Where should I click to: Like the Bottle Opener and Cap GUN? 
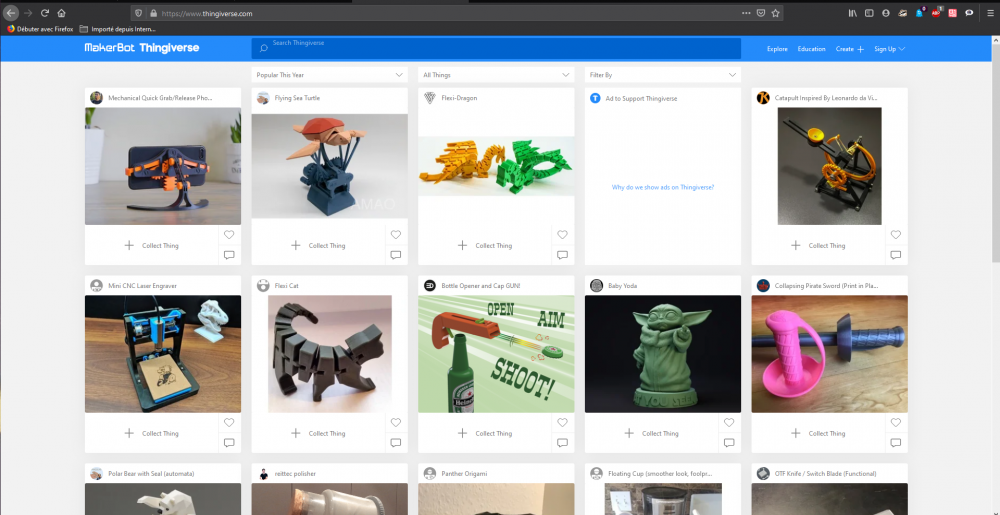(562, 423)
